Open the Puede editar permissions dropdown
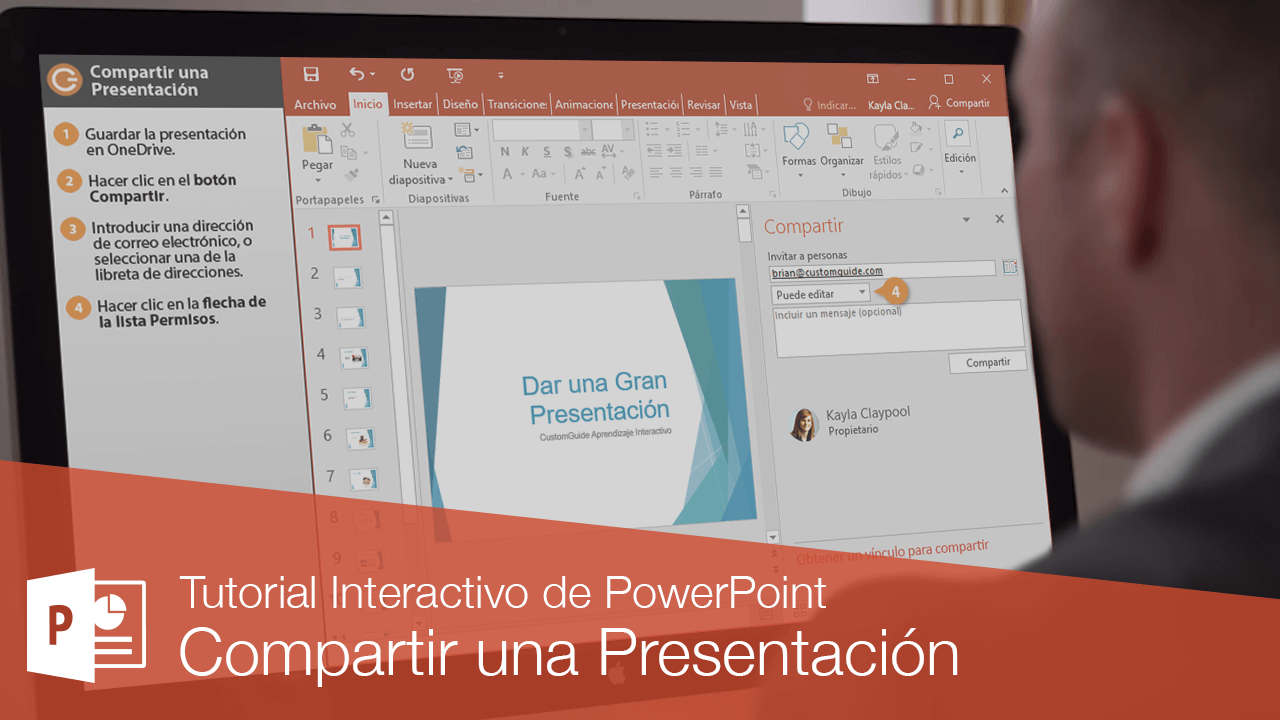This screenshot has width=1280, height=720. pos(821,293)
